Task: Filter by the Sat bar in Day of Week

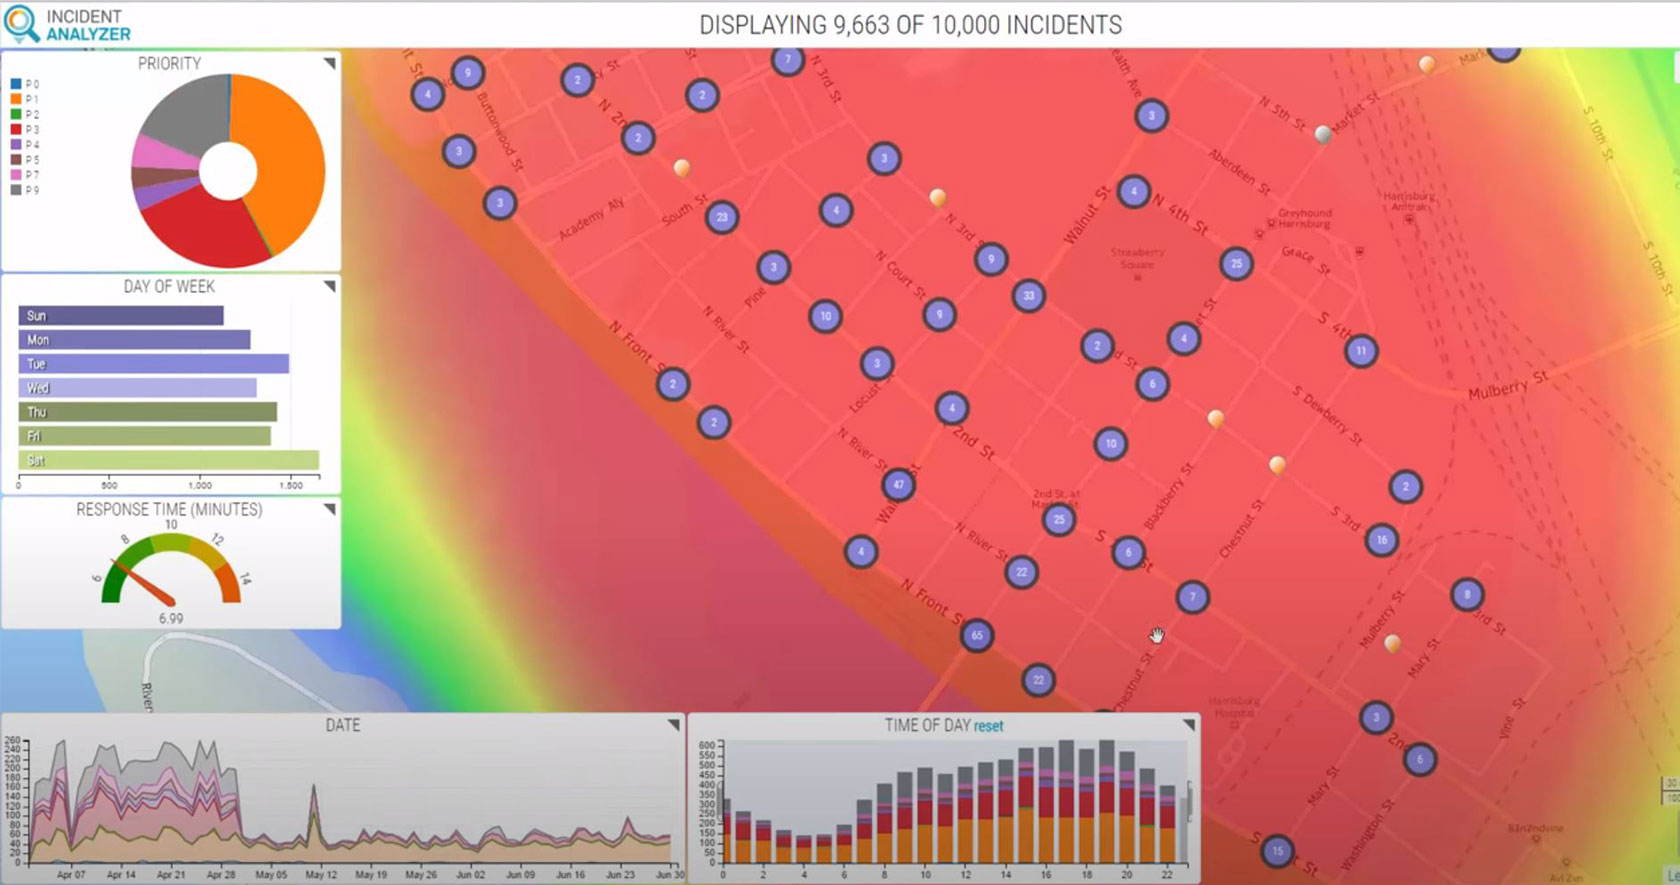Action: pyautogui.click(x=168, y=460)
